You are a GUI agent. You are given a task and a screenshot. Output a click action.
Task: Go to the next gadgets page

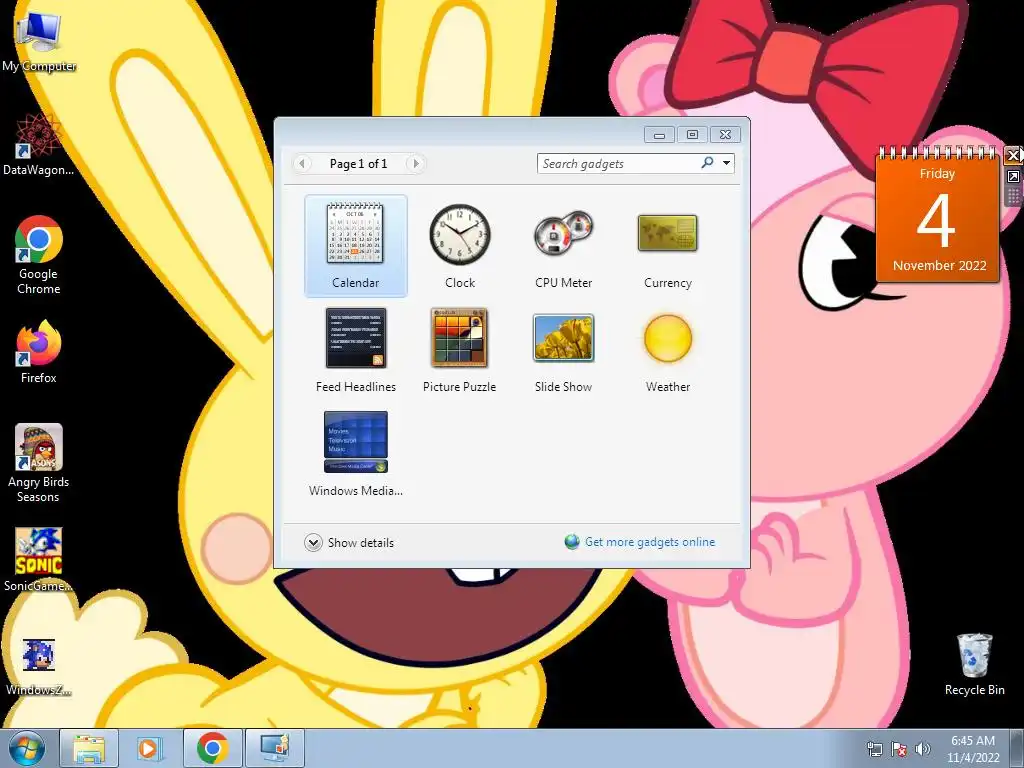point(415,163)
